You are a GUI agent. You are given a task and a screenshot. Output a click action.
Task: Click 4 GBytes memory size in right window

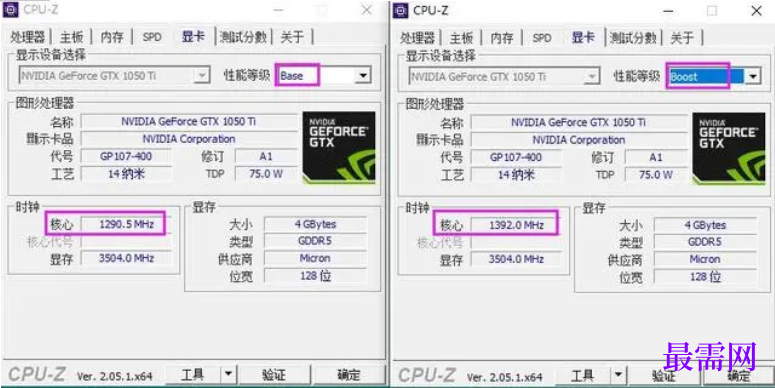coord(705,225)
